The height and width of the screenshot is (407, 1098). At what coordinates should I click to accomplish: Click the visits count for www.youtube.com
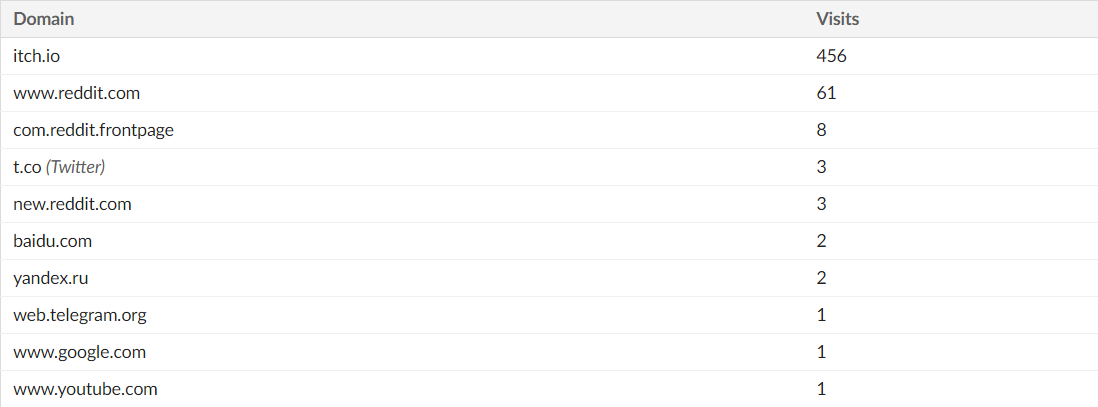click(821, 389)
